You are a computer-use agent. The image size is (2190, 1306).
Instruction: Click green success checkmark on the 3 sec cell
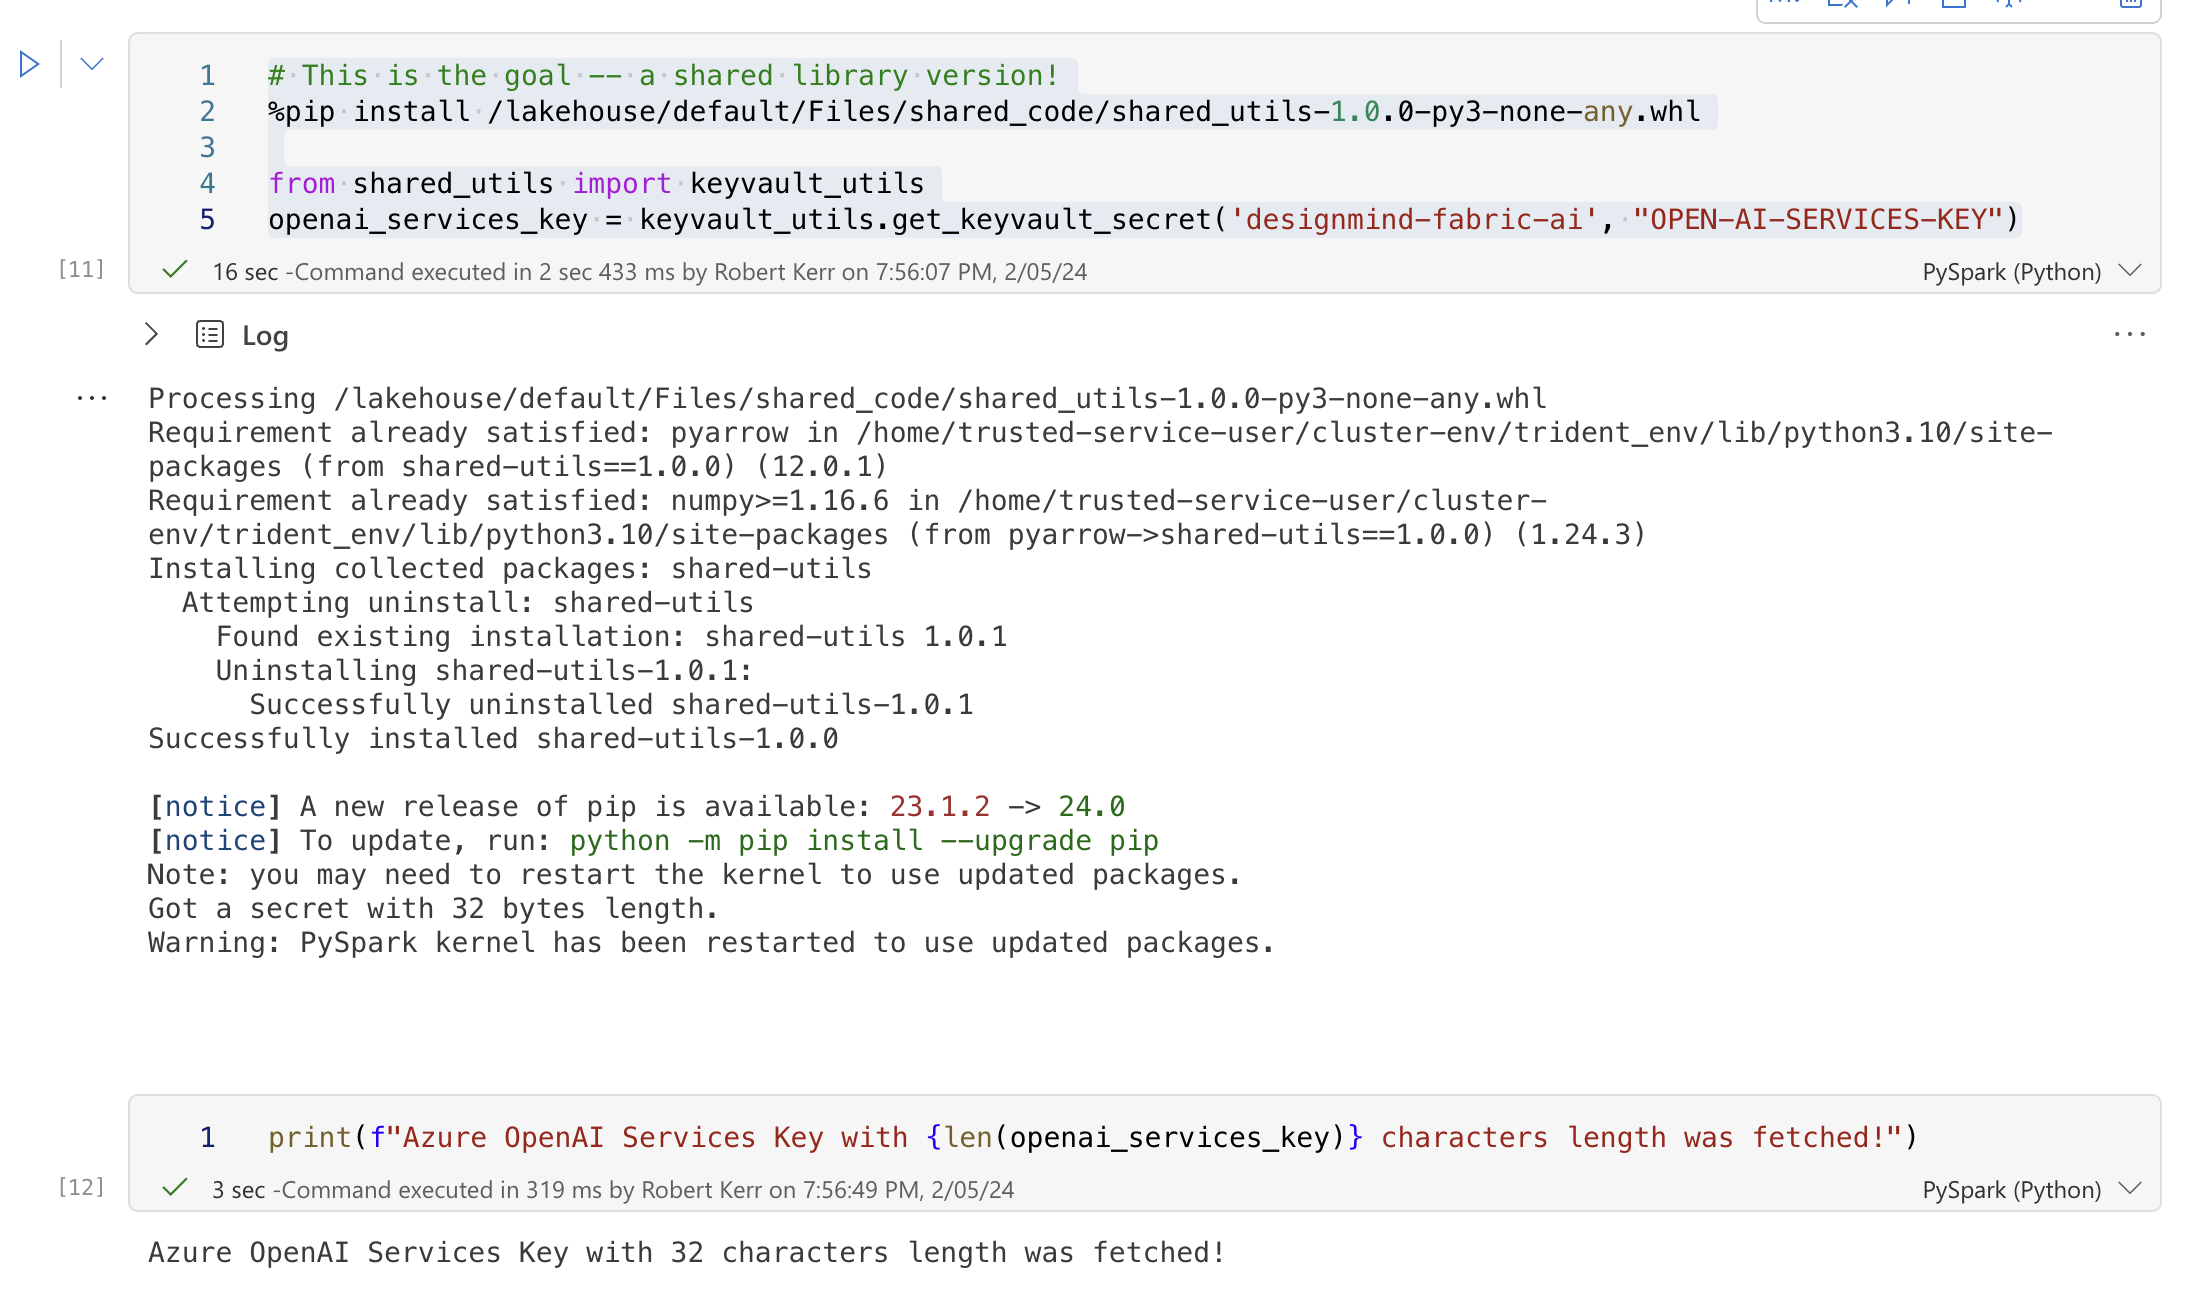175,1188
